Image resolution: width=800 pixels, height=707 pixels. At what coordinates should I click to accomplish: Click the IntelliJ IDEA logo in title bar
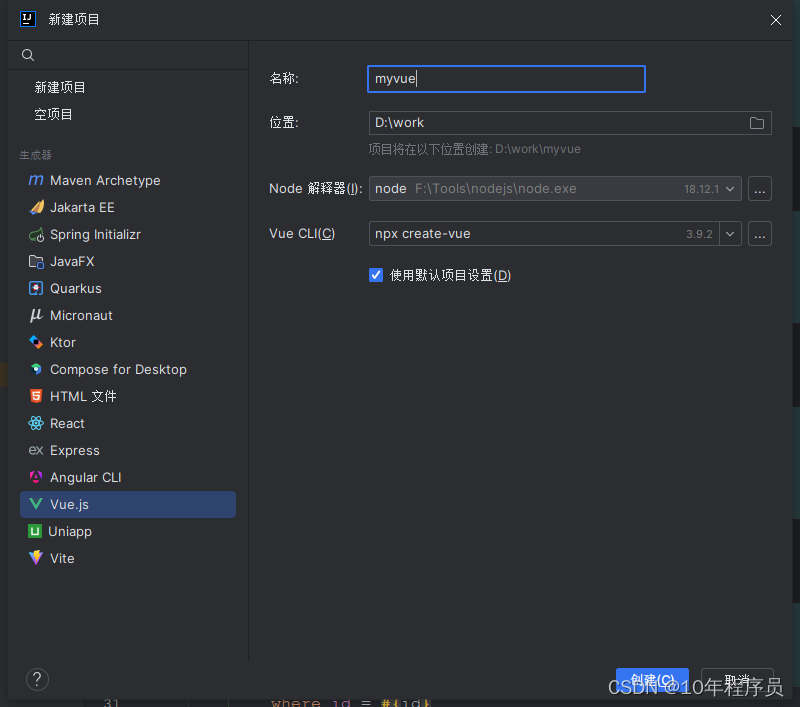click(x=28, y=19)
